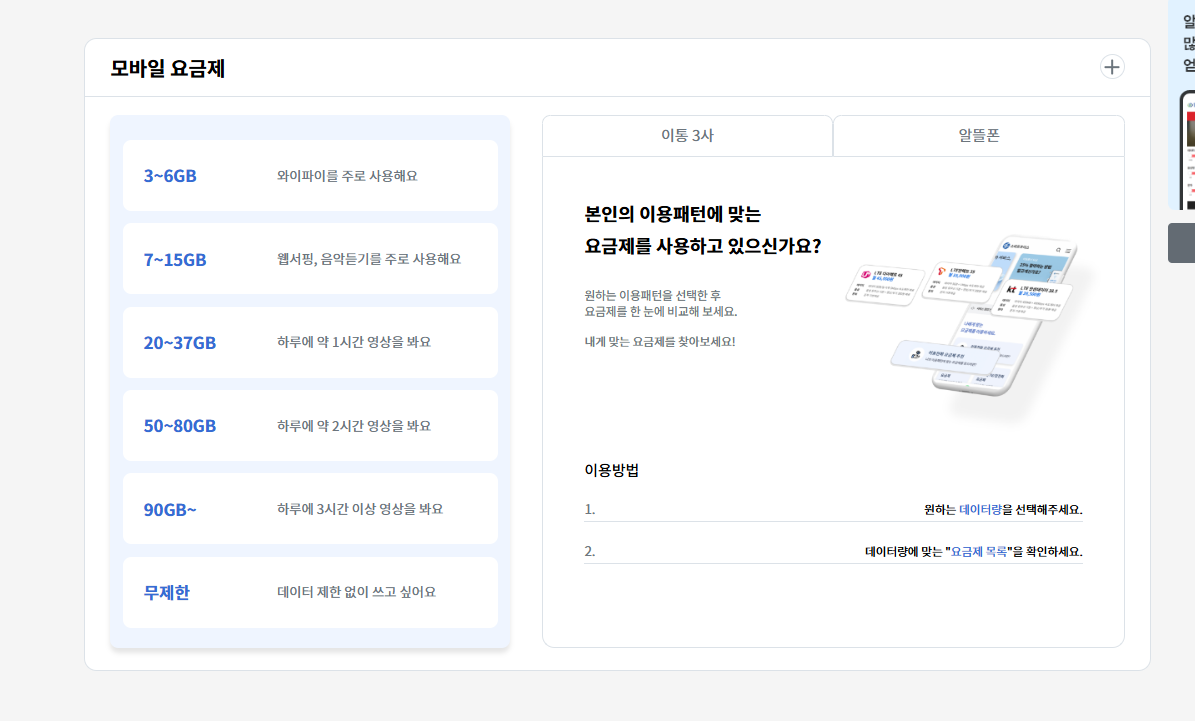Select the 3~6GB data option
The width and height of the screenshot is (1195, 721).
(x=310, y=175)
